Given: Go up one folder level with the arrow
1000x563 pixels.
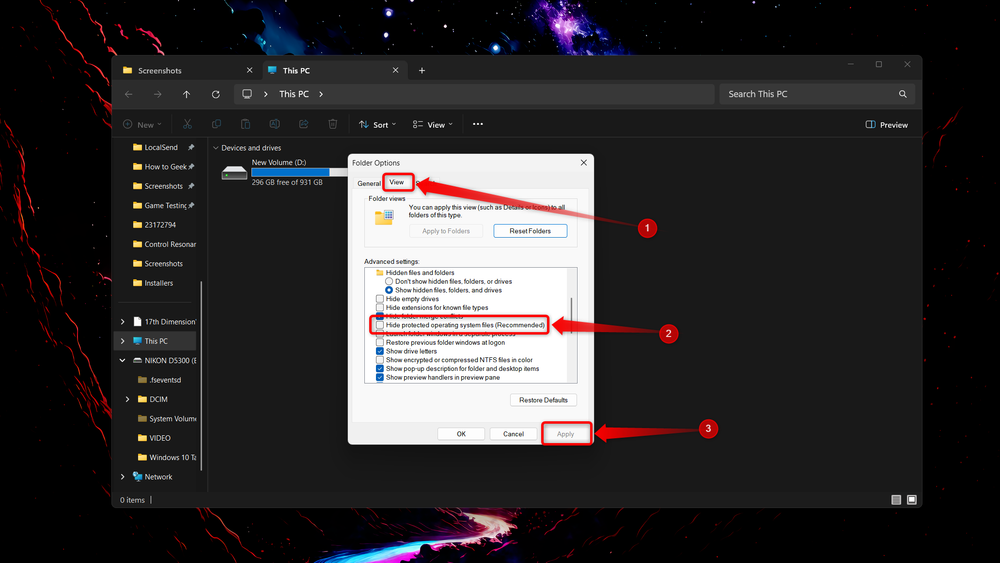Looking at the screenshot, I should click(186, 94).
